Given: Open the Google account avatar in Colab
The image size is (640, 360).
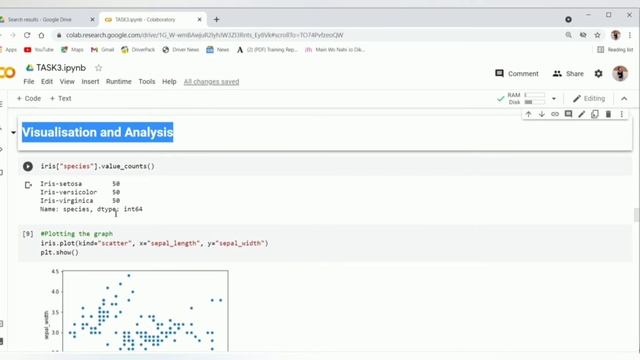Looking at the screenshot, I should 620,73.
